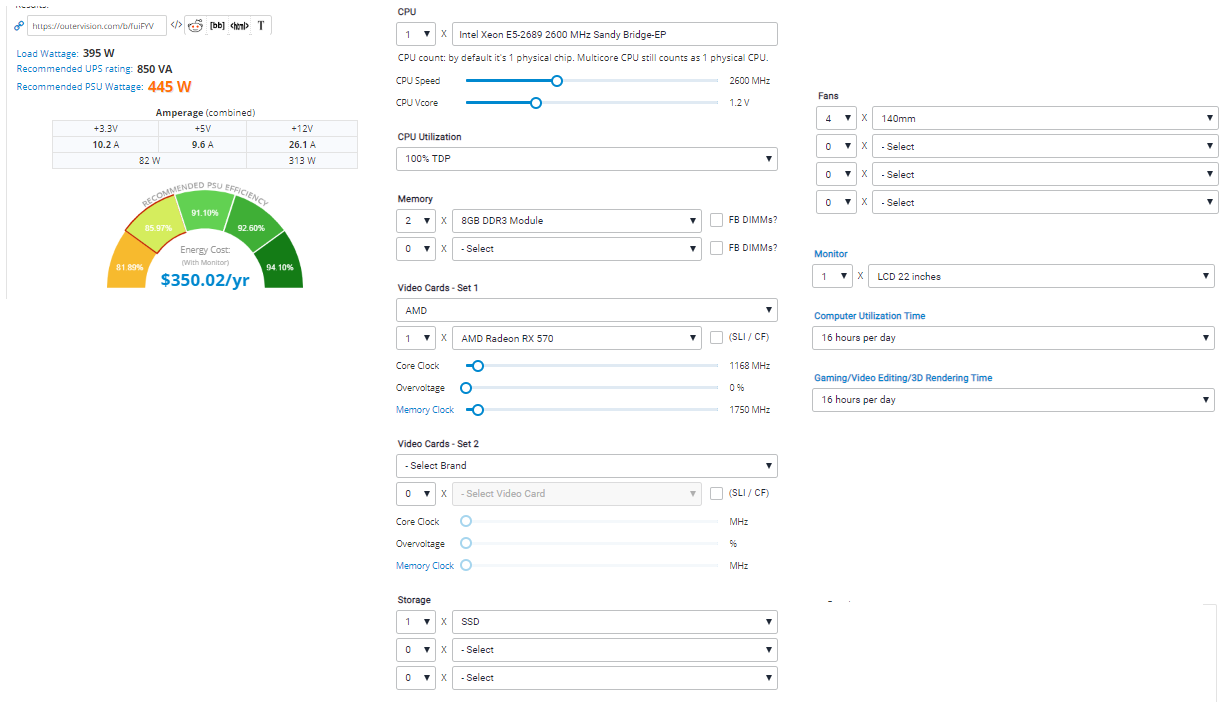Open the CPU Utilization 100% TDP dropdown
This screenshot has width=1220, height=702.
(x=587, y=158)
